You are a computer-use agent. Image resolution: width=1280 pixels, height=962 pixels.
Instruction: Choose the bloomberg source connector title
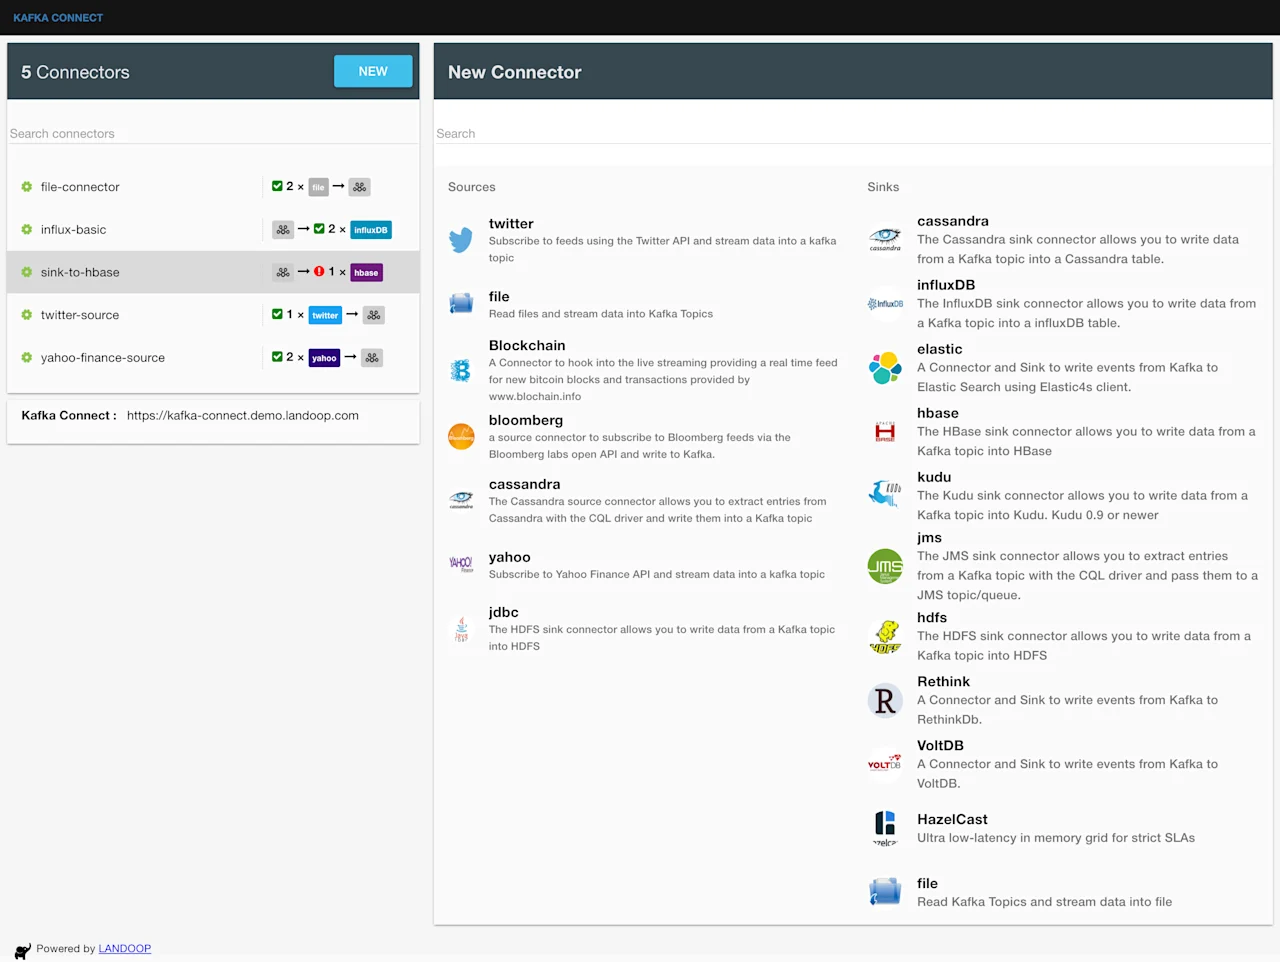[x=526, y=421]
